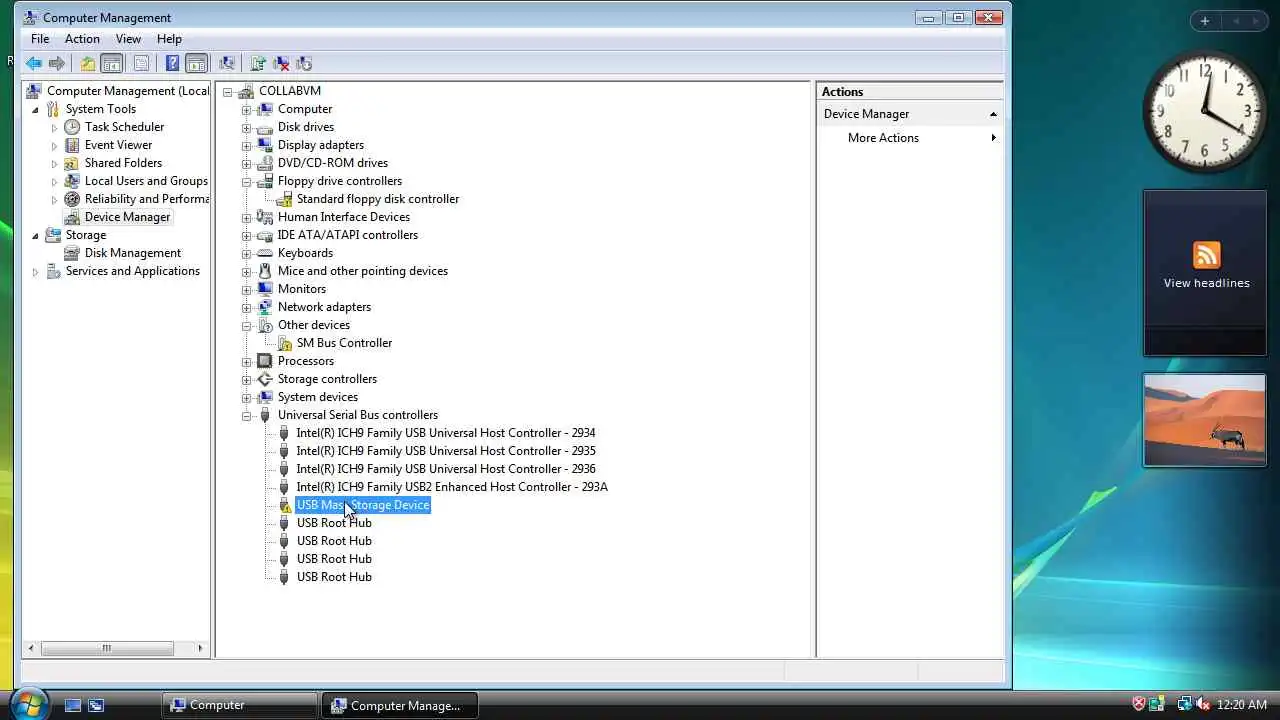Click Scan for hardware changes icon
Viewport: 1280px width, 720px height.
[227, 63]
